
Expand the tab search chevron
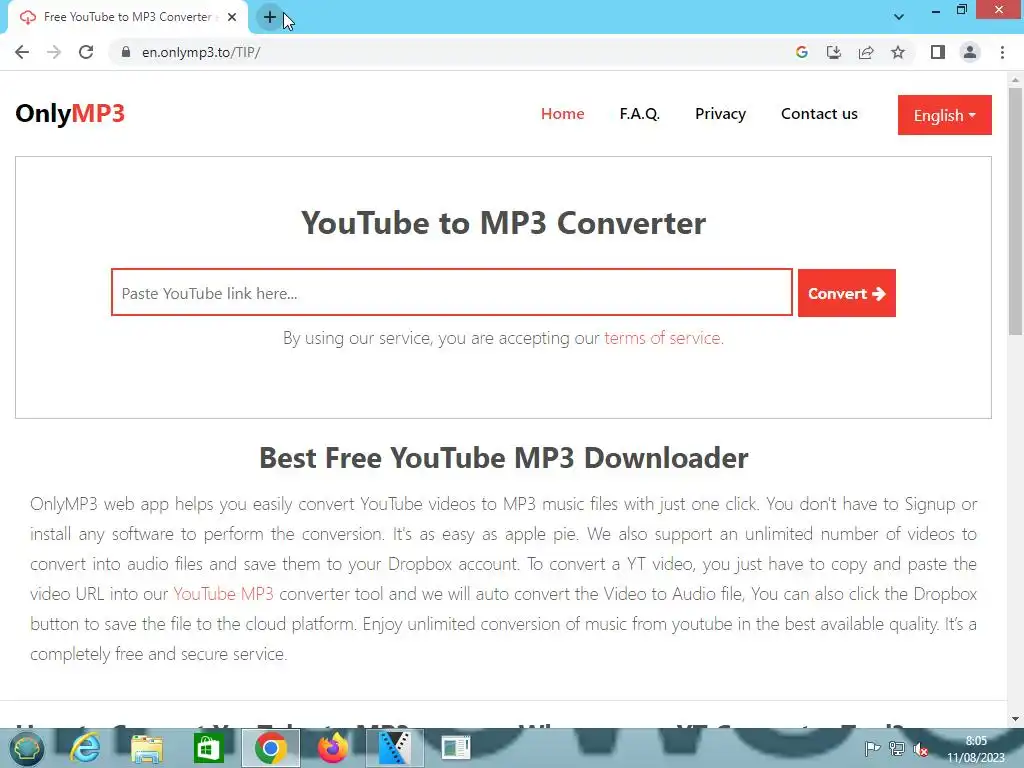pyautogui.click(x=899, y=17)
